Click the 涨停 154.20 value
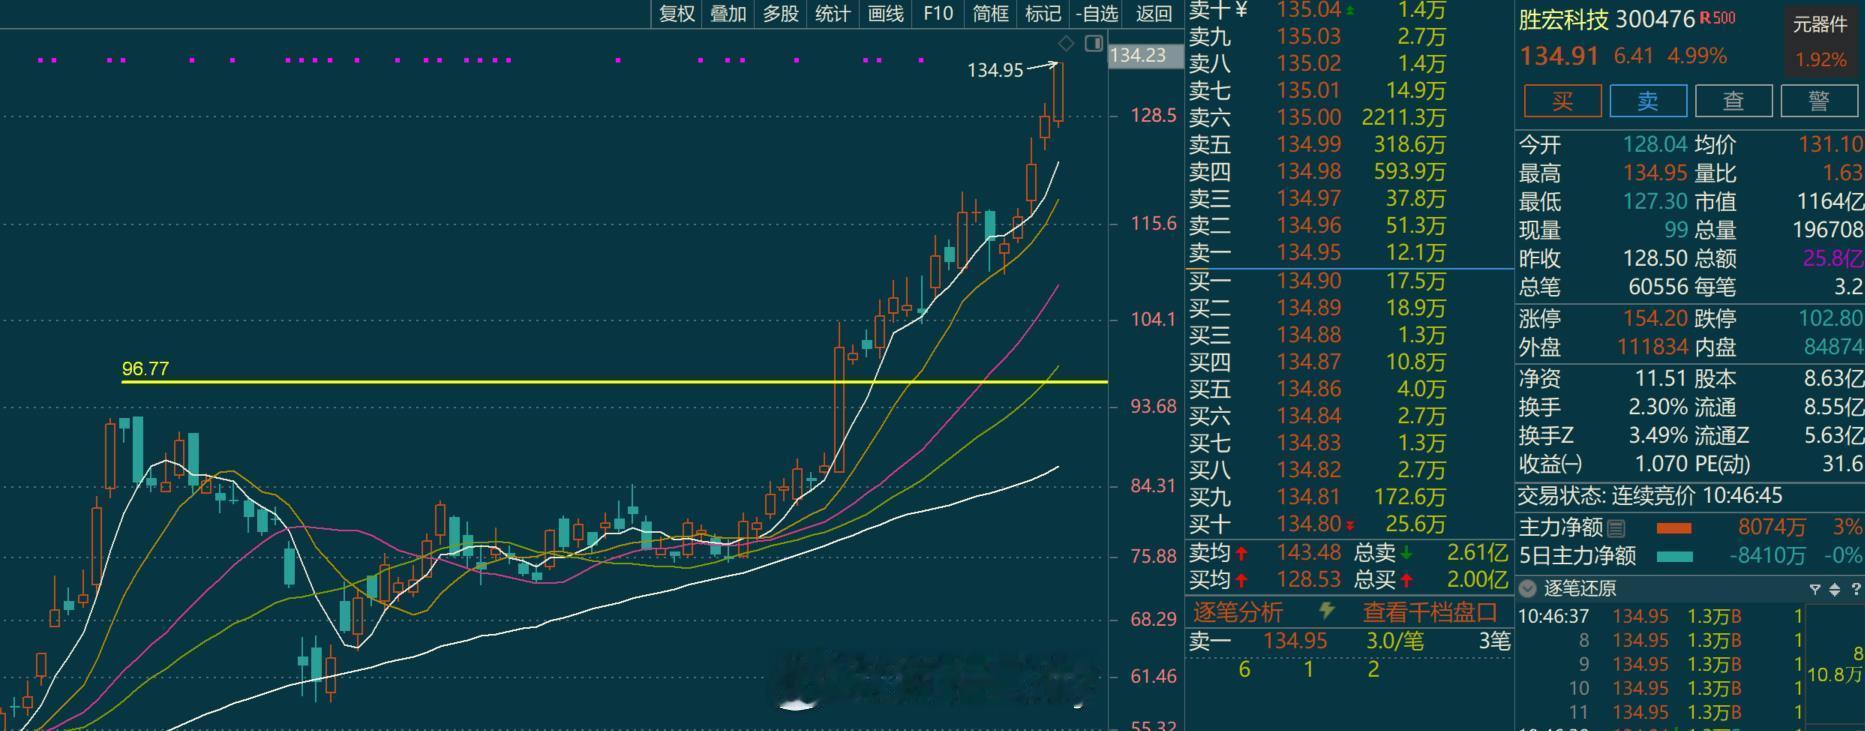This screenshot has width=1865, height=731. pyautogui.click(x=1655, y=319)
